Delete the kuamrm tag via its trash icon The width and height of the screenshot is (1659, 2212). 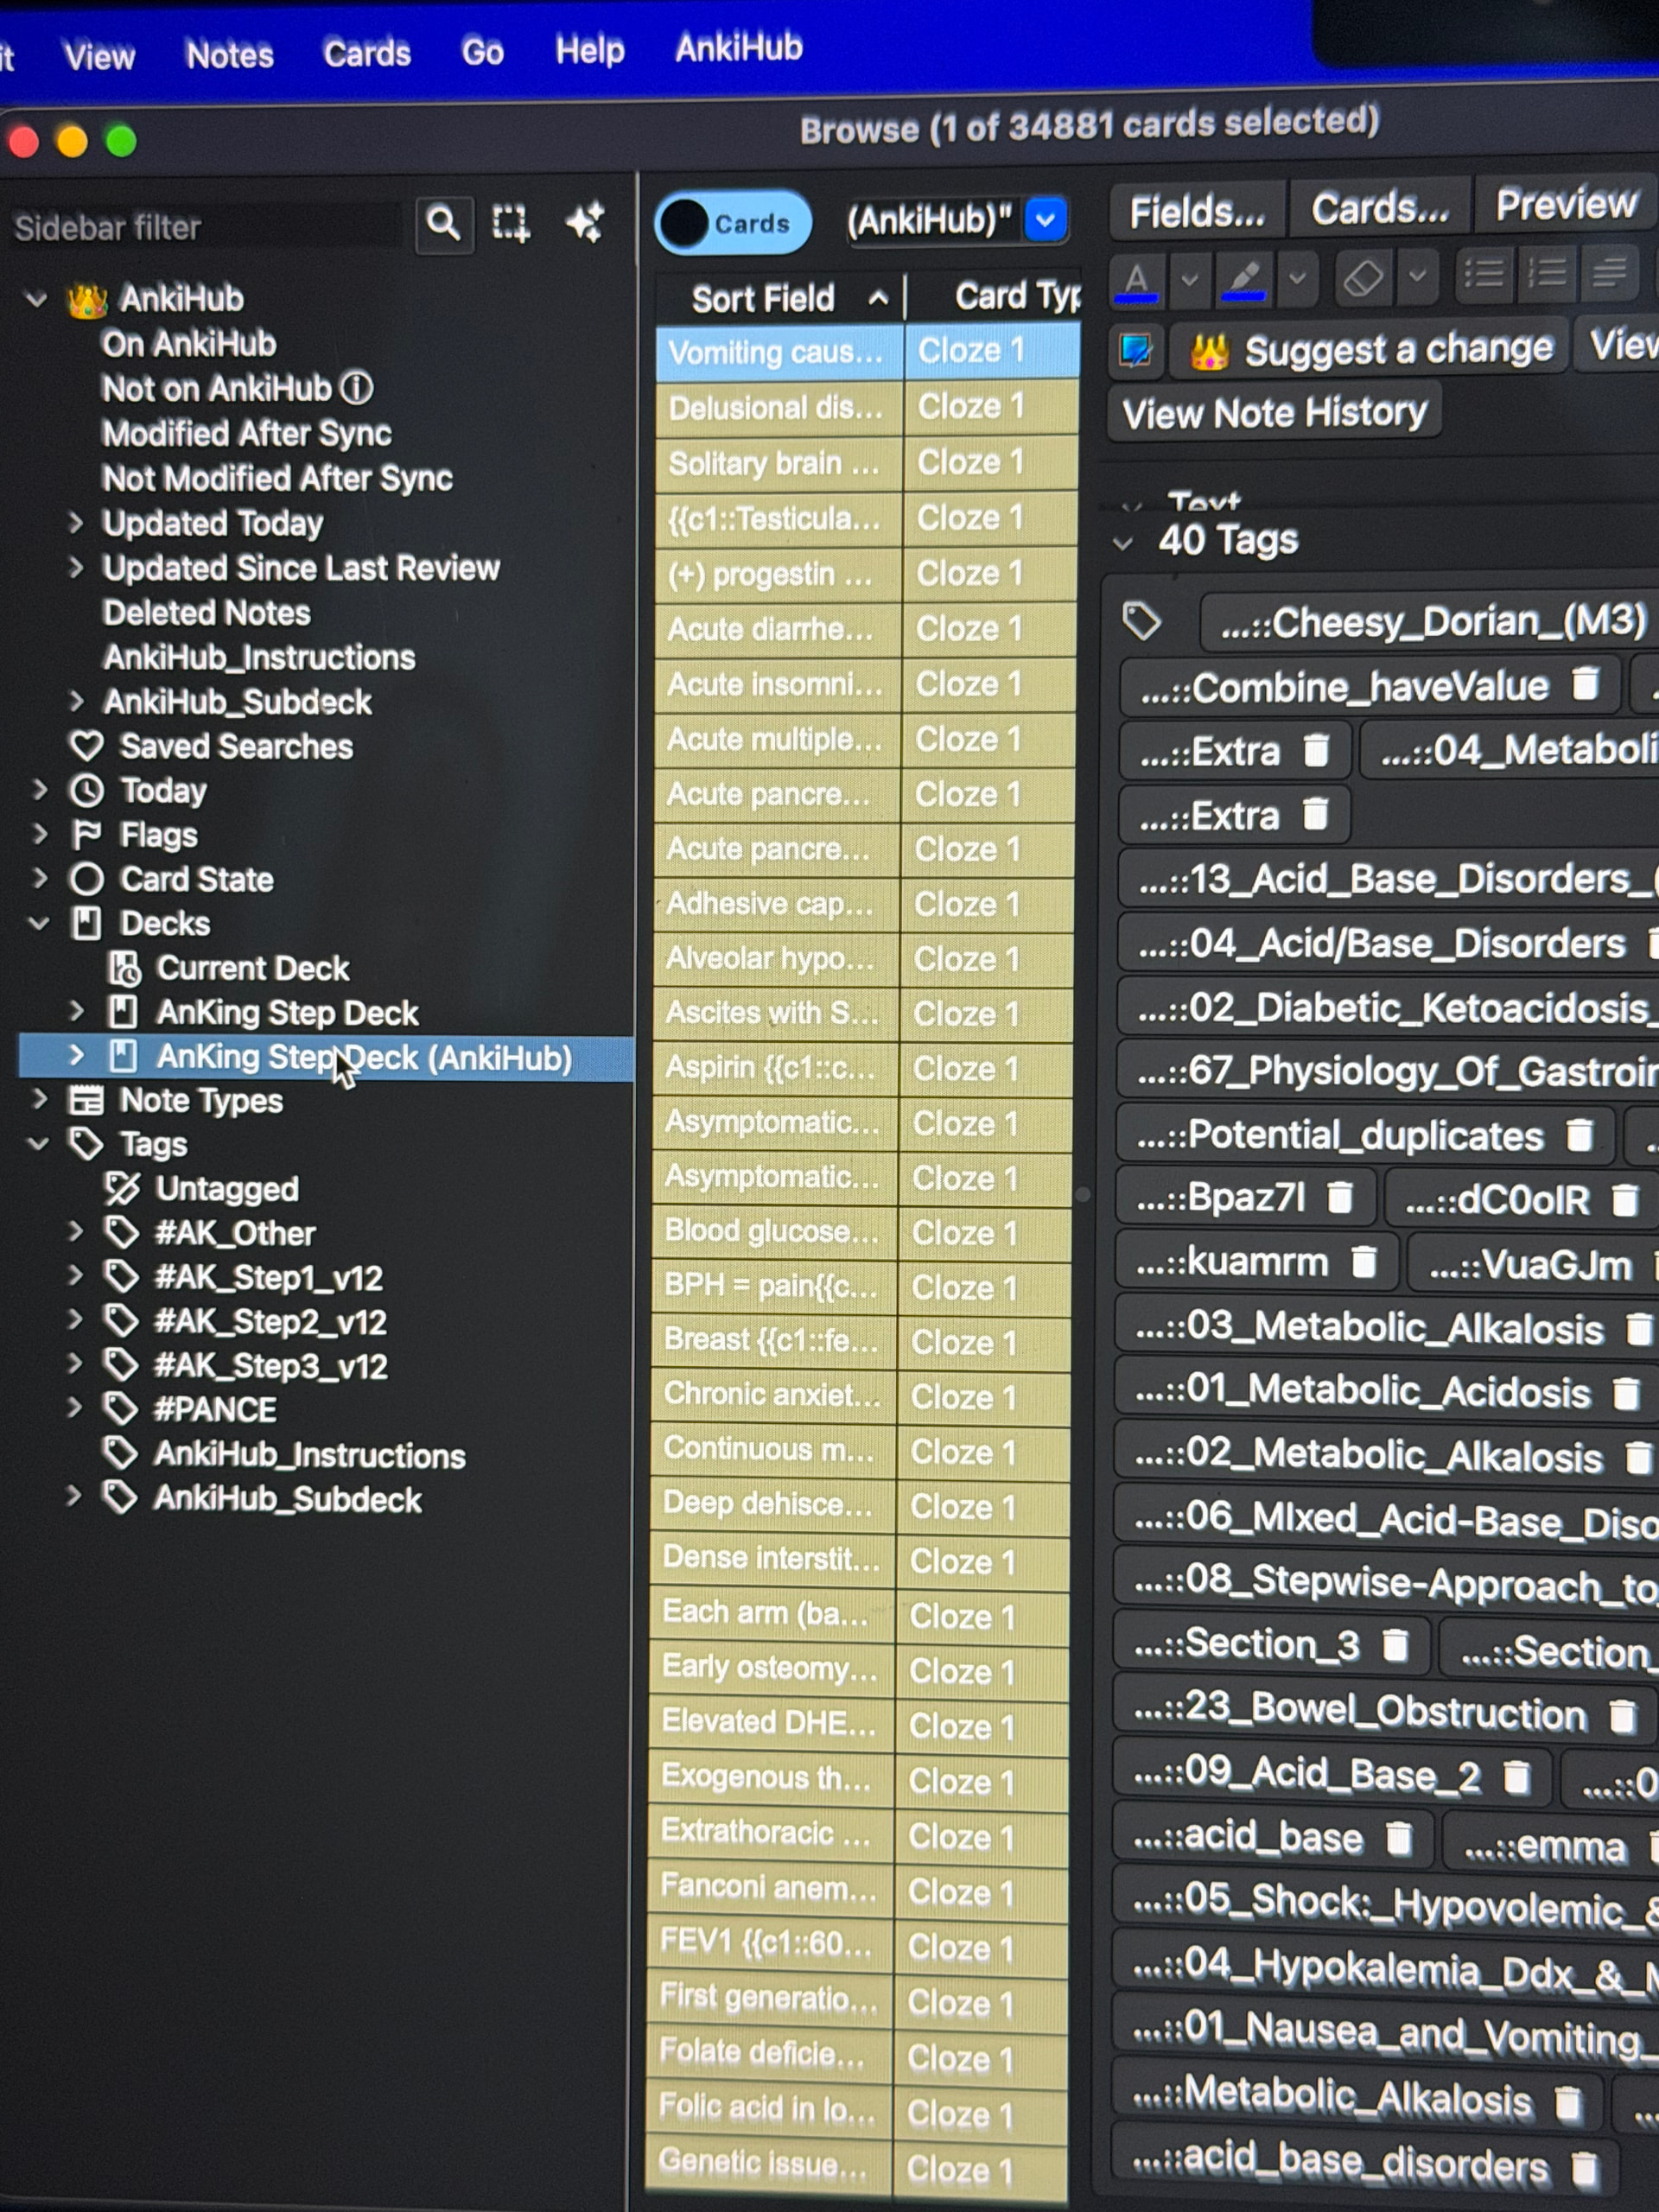pos(1364,1263)
